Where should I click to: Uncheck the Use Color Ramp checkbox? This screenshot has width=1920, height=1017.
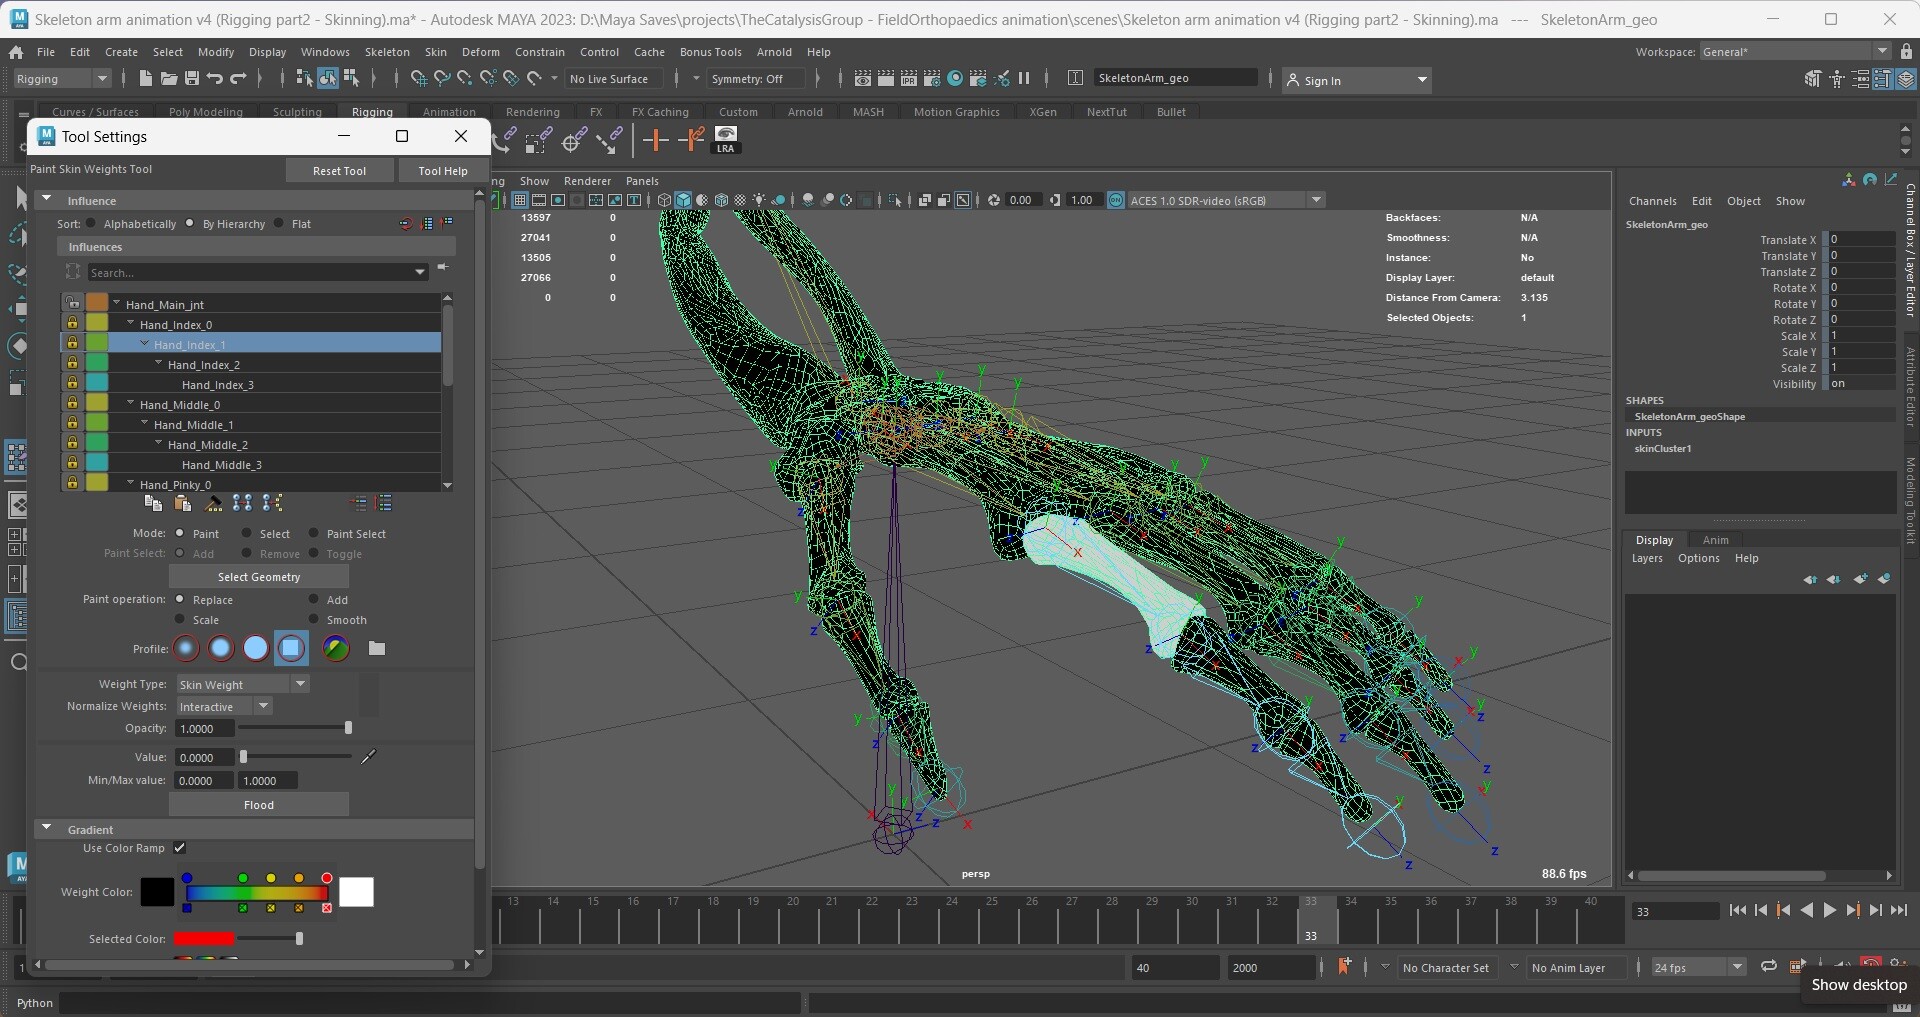(180, 848)
